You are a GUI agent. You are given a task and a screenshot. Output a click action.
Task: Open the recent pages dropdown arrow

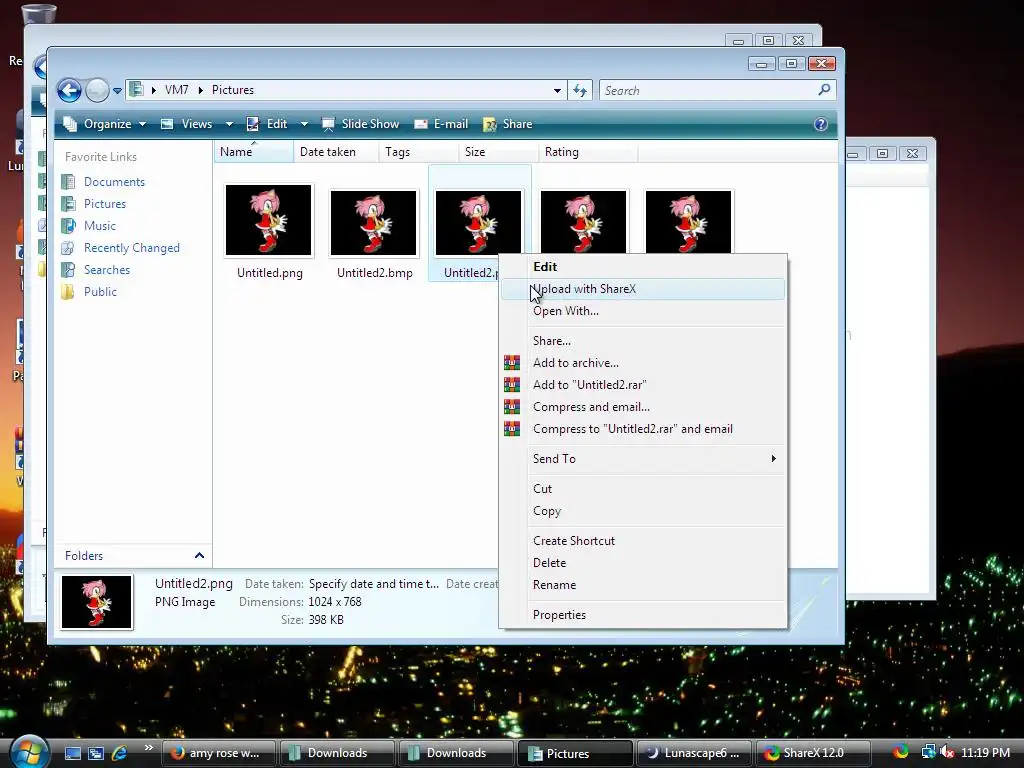click(x=118, y=91)
